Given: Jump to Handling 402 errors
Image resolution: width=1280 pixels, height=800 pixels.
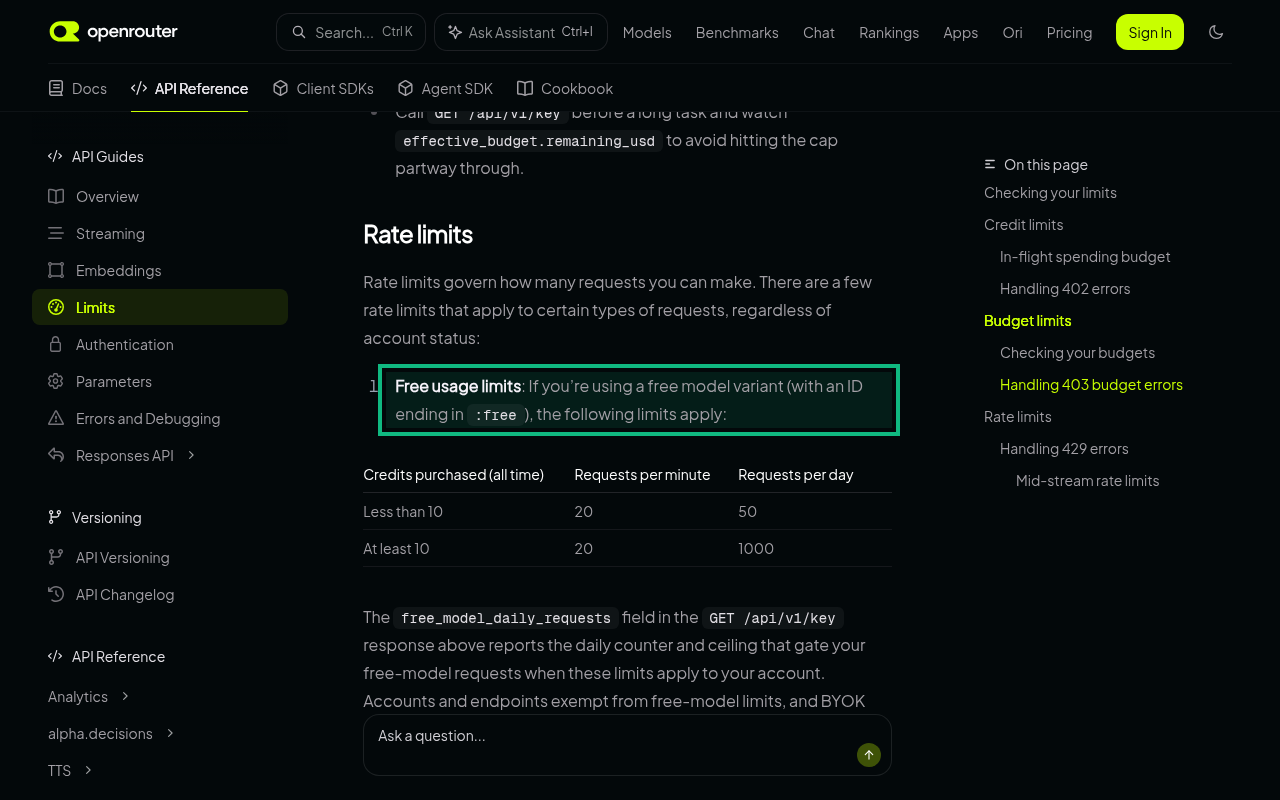Looking at the screenshot, I should pyautogui.click(x=1065, y=288).
